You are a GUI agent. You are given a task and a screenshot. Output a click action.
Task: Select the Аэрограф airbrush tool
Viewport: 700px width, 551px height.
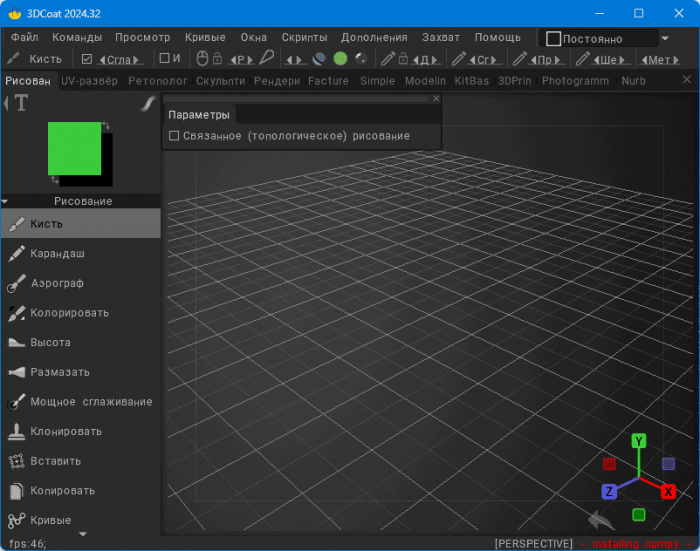(x=56, y=283)
